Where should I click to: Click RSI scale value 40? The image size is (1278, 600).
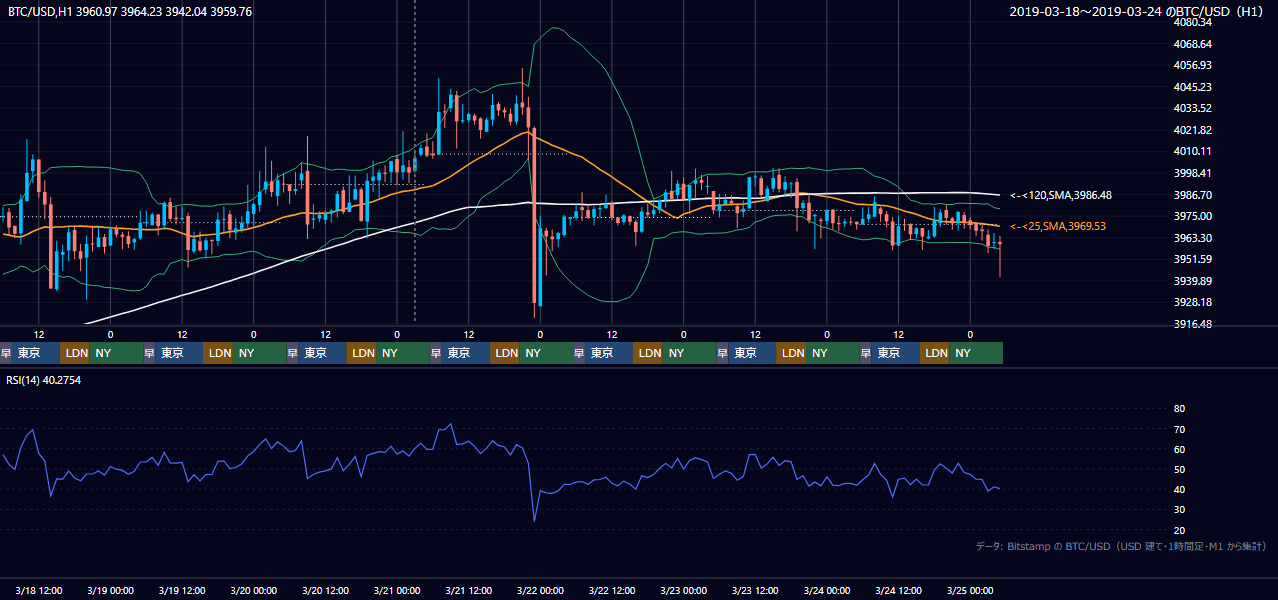pyautogui.click(x=1179, y=489)
